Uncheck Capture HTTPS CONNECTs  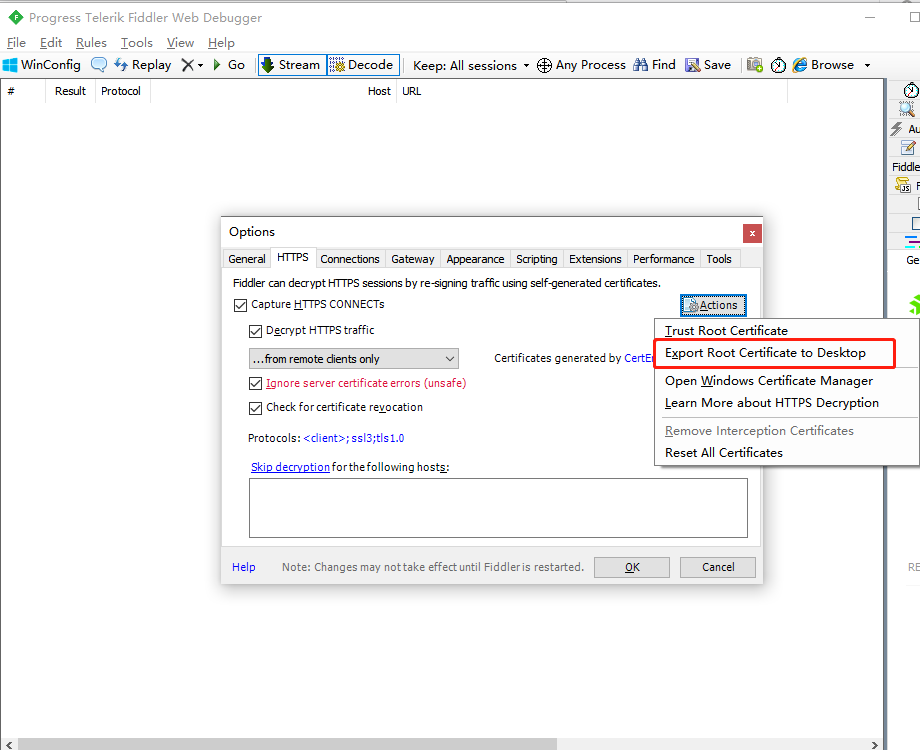[240, 305]
